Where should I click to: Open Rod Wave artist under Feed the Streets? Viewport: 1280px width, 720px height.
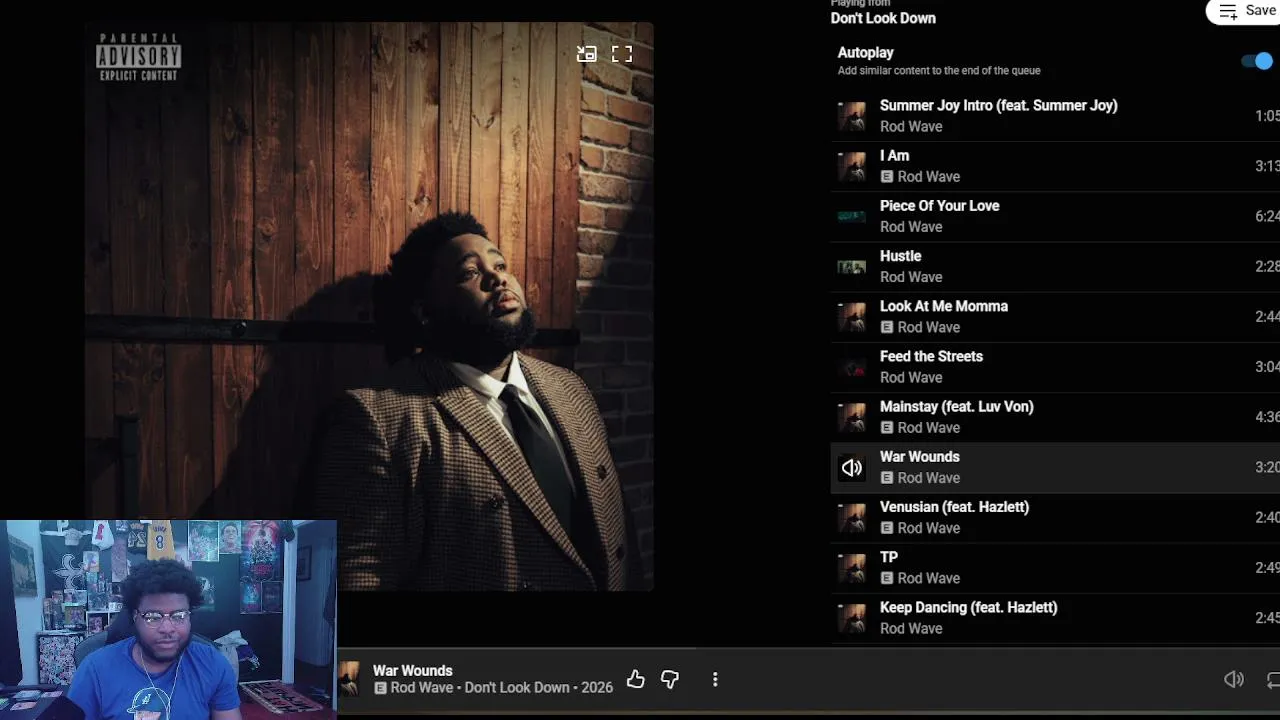coord(911,378)
